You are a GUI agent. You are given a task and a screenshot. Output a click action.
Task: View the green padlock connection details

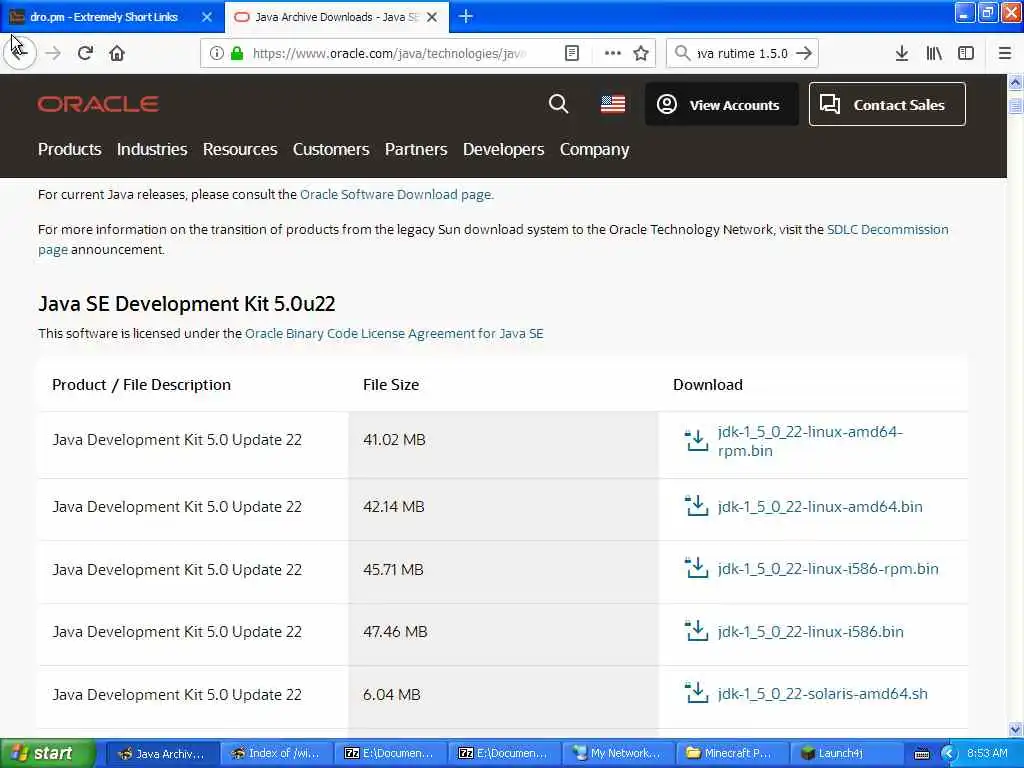point(237,53)
